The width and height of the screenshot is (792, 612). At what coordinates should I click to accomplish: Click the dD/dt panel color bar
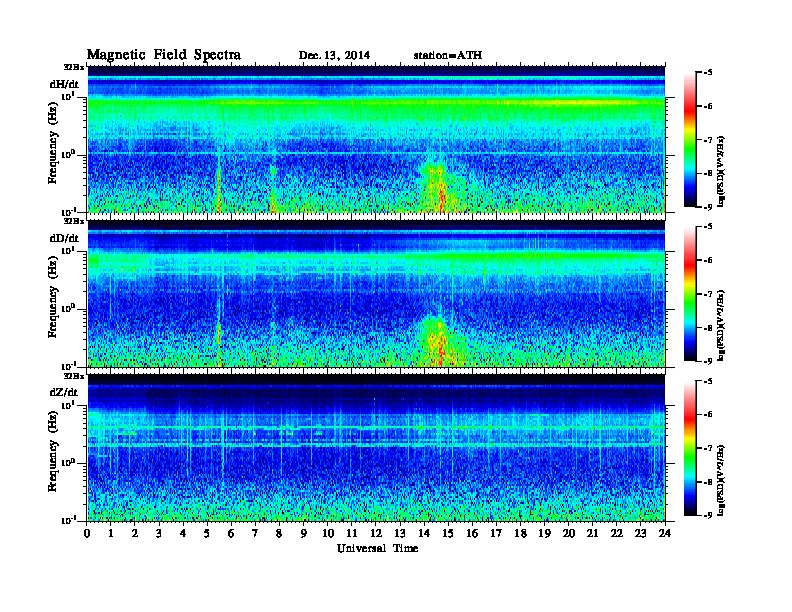click(690, 294)
